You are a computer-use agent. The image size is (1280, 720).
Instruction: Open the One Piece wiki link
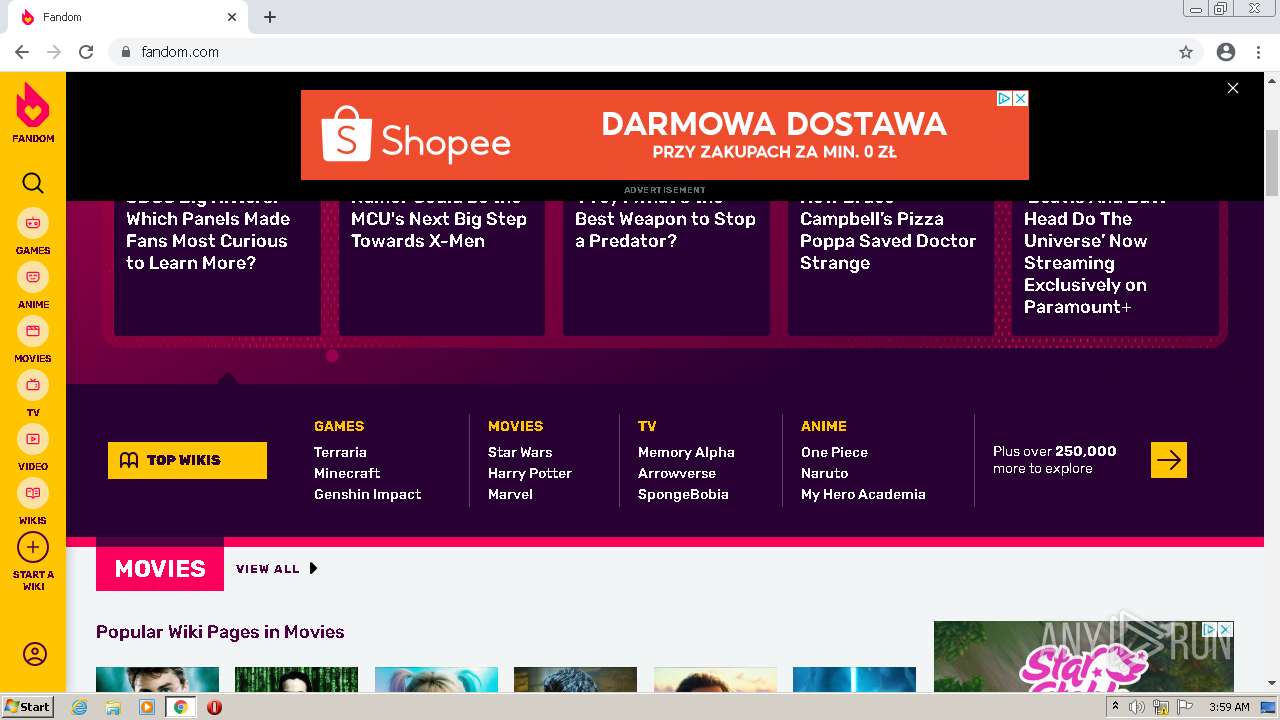(834, 452)
